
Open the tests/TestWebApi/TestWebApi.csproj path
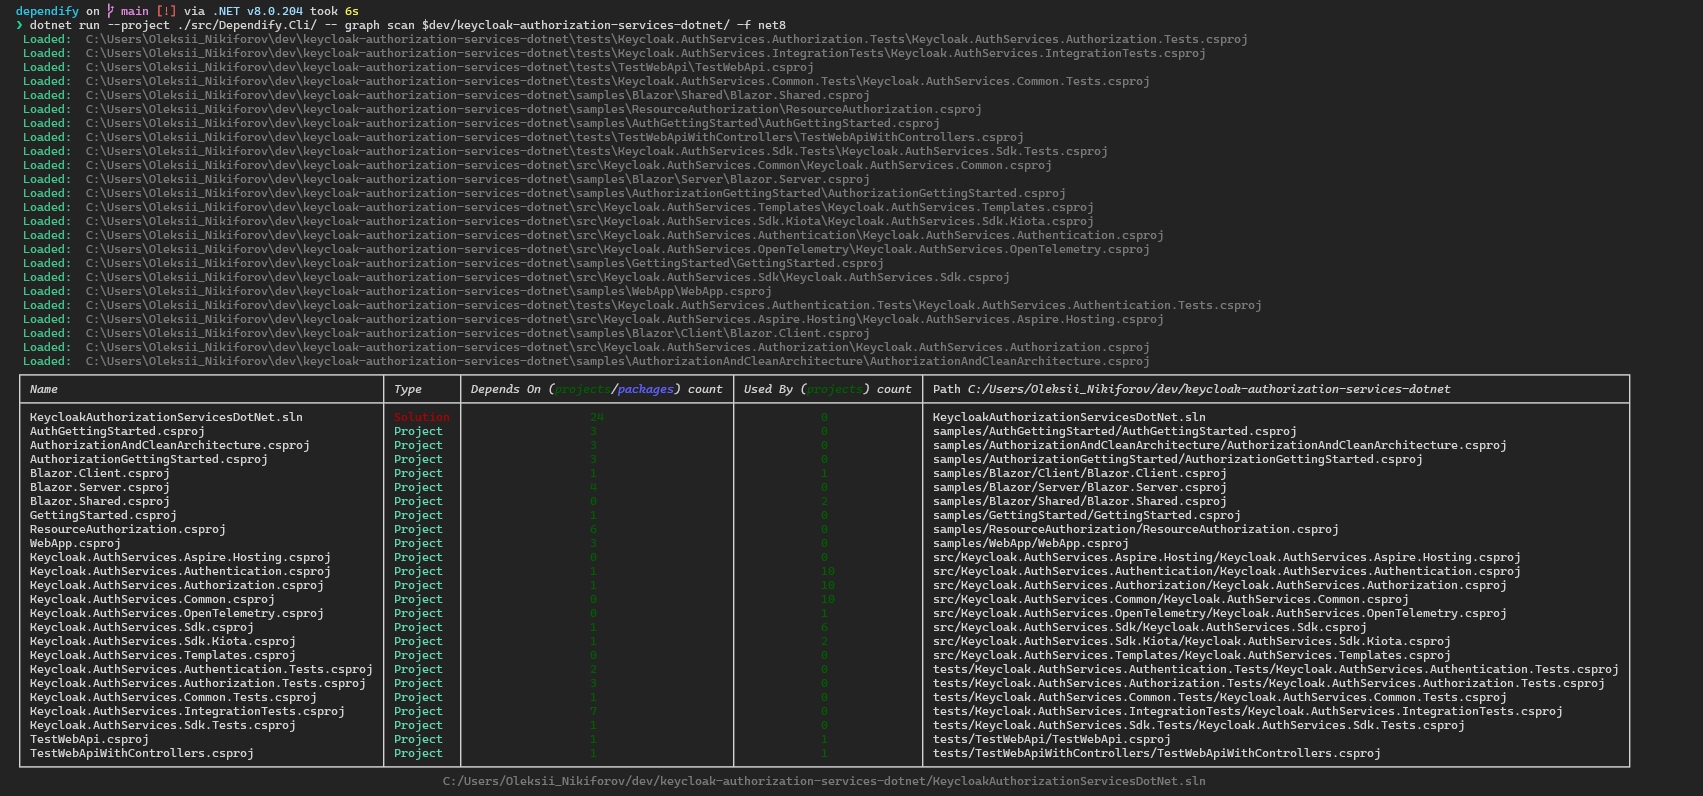click(1051, 739)
